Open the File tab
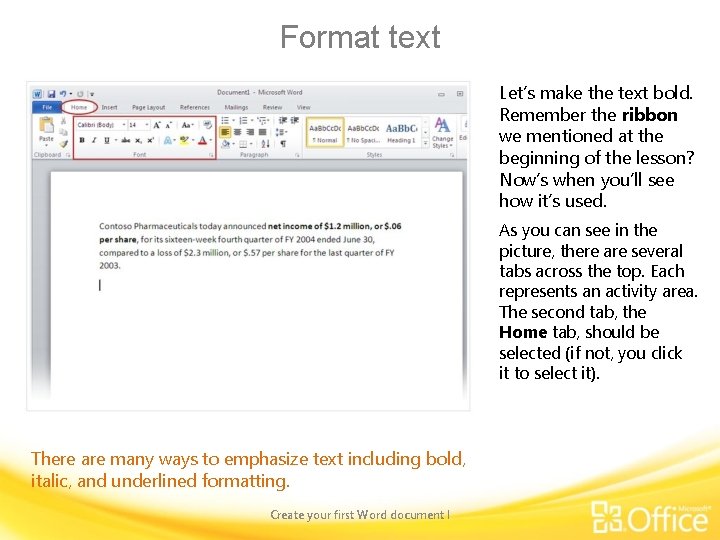 point(47,107)
